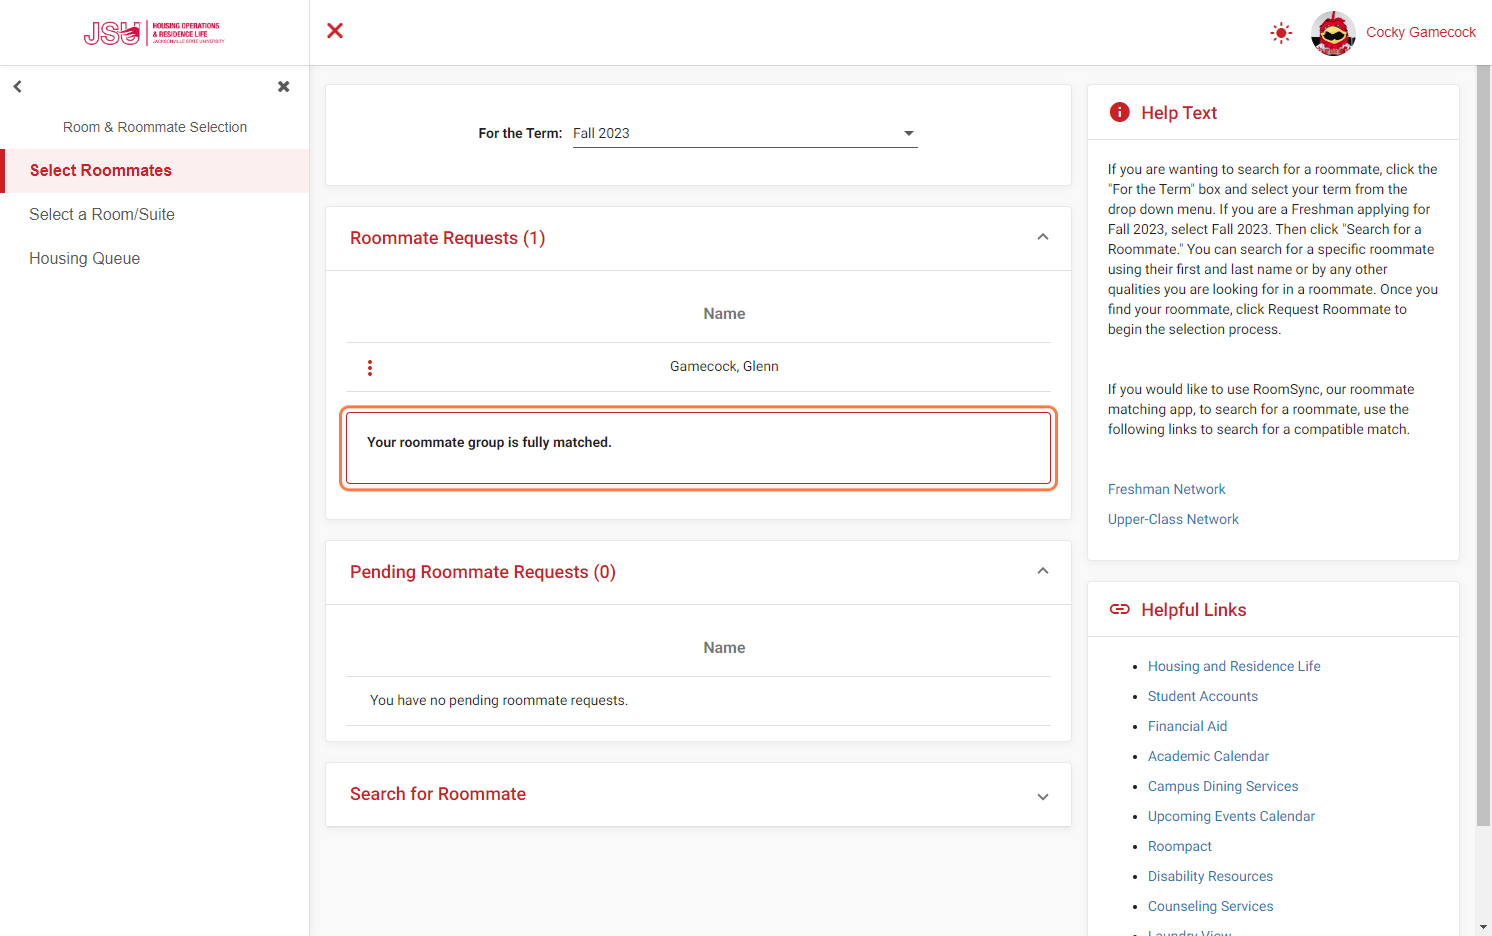Open the Cocky Gamecock user name menu
The height and width of the screenshot is (936, 1492).
click(1420, 32)
